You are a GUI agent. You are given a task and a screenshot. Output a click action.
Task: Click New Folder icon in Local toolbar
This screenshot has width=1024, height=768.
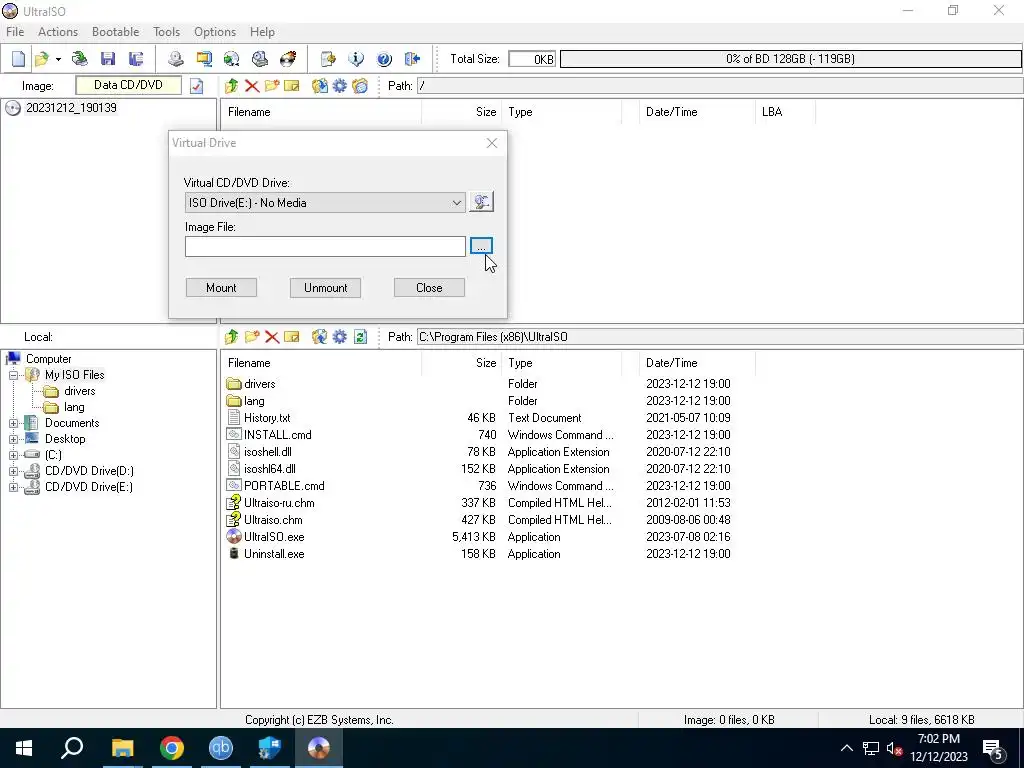click(x=251, y=337)
